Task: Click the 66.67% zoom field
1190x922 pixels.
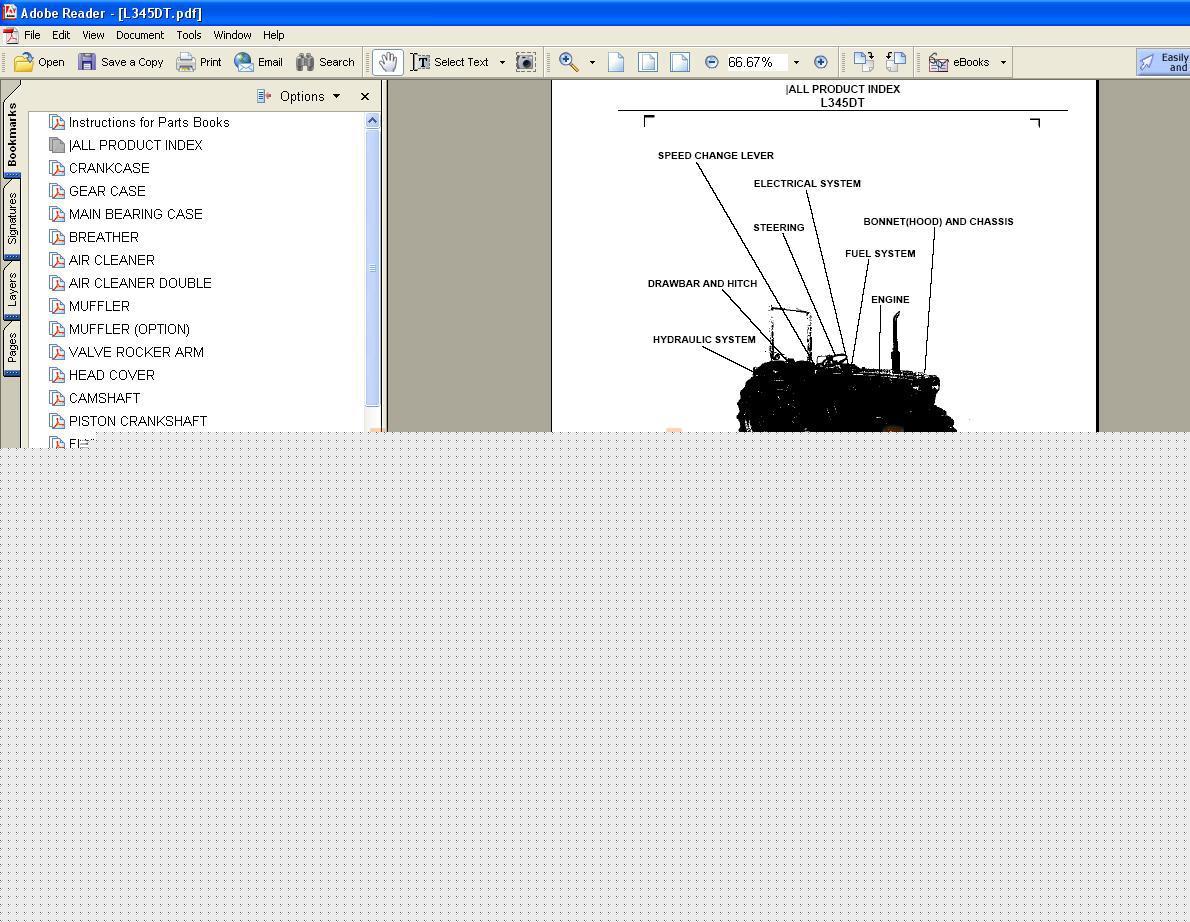Action: (756, 62)
